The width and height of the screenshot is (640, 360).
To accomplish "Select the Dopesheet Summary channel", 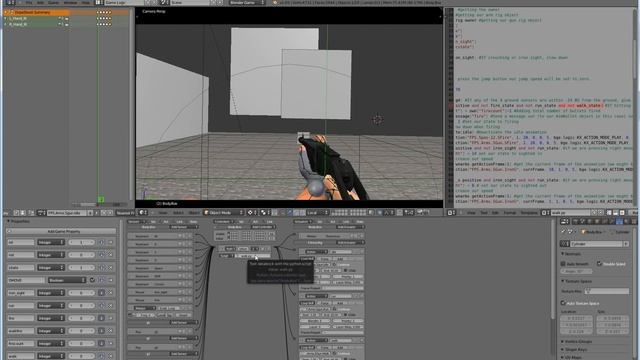I will (x=33, y=12).
